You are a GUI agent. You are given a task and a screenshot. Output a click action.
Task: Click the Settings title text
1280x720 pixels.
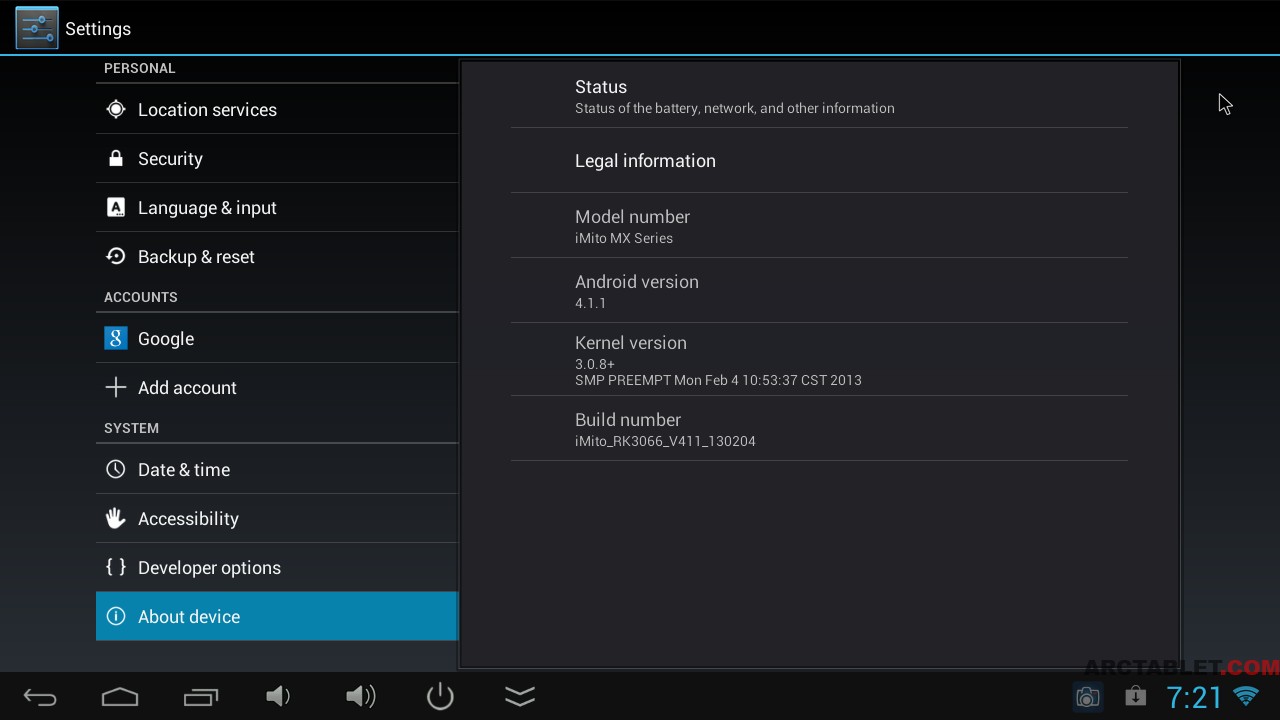pyautogui.click(x=98, y=29)
